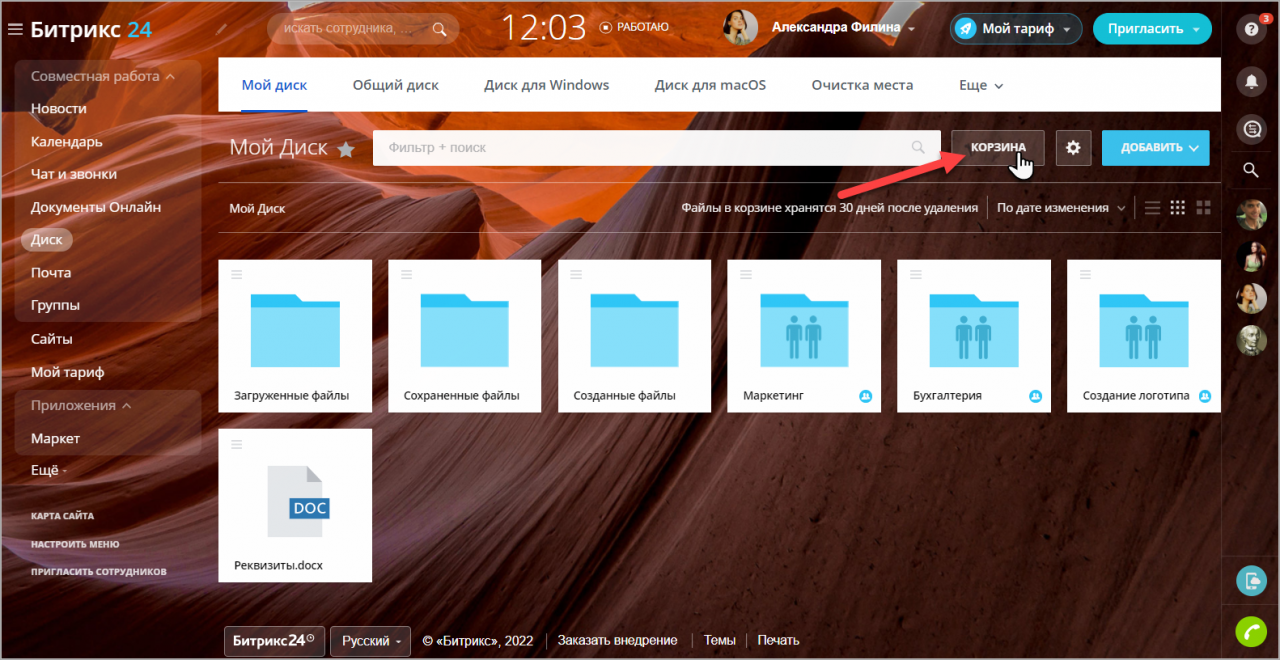
Task: Click the Заказать внедрение footer link
Action: click(x=617, y=640)
